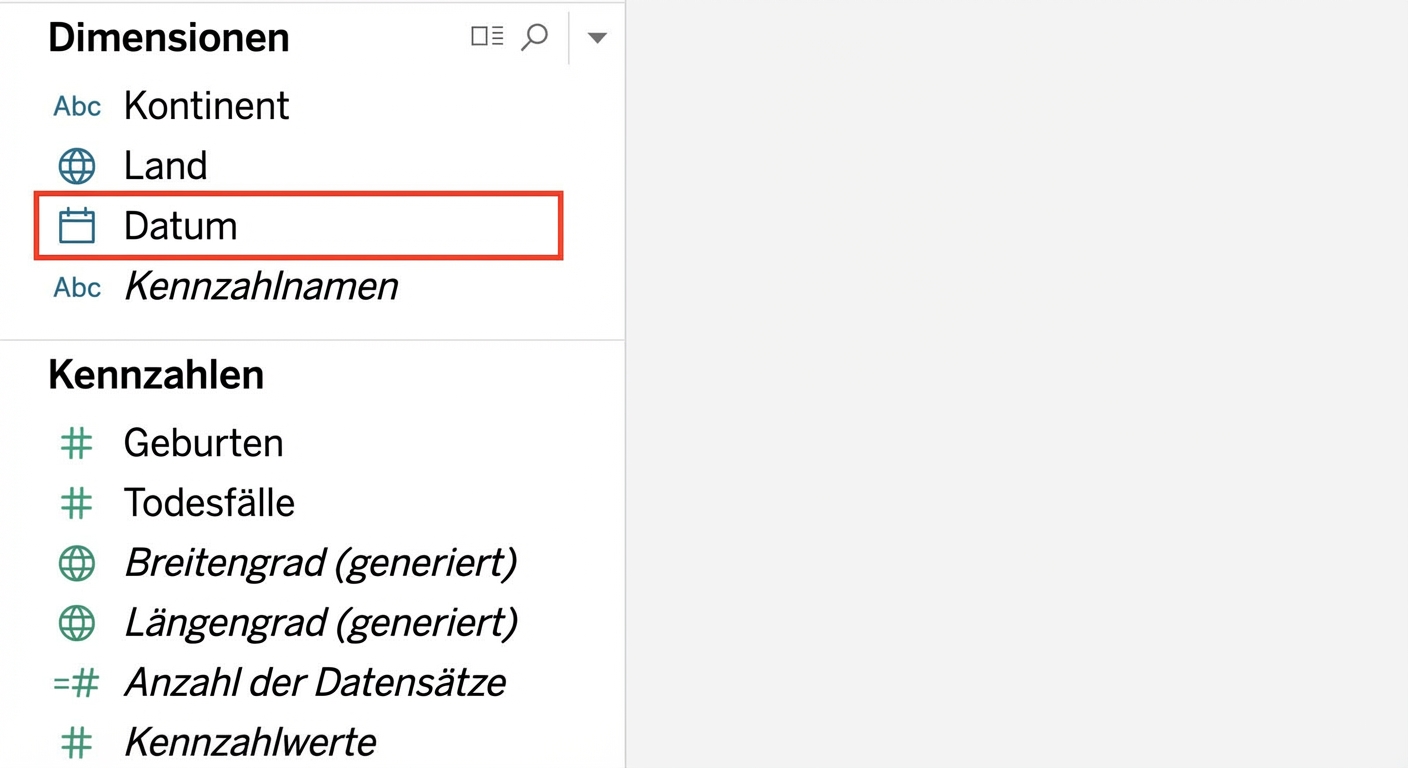Click the number icon beside Todesfälle
This screenshot has height=768, width=1408.
[x=77, y=503]
